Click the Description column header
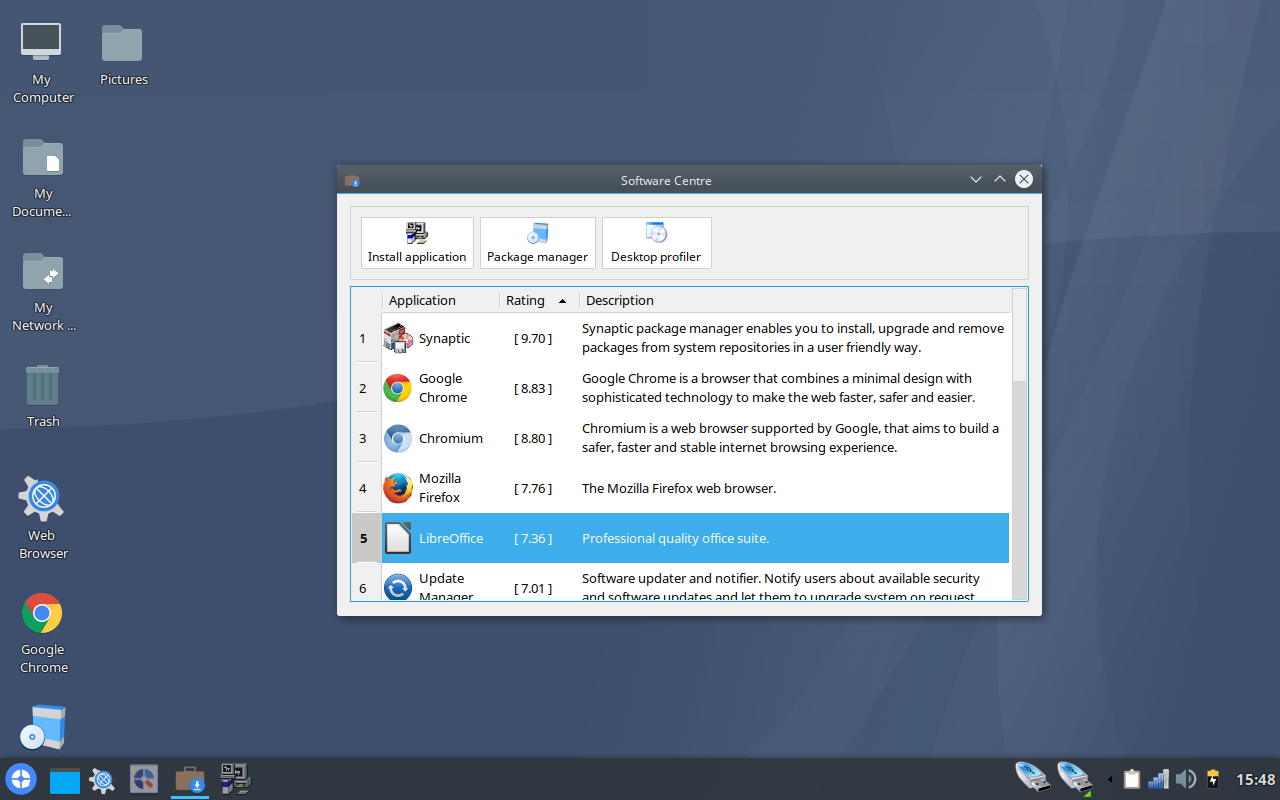This screenshot has height=800, width=1280. [620, 300]
